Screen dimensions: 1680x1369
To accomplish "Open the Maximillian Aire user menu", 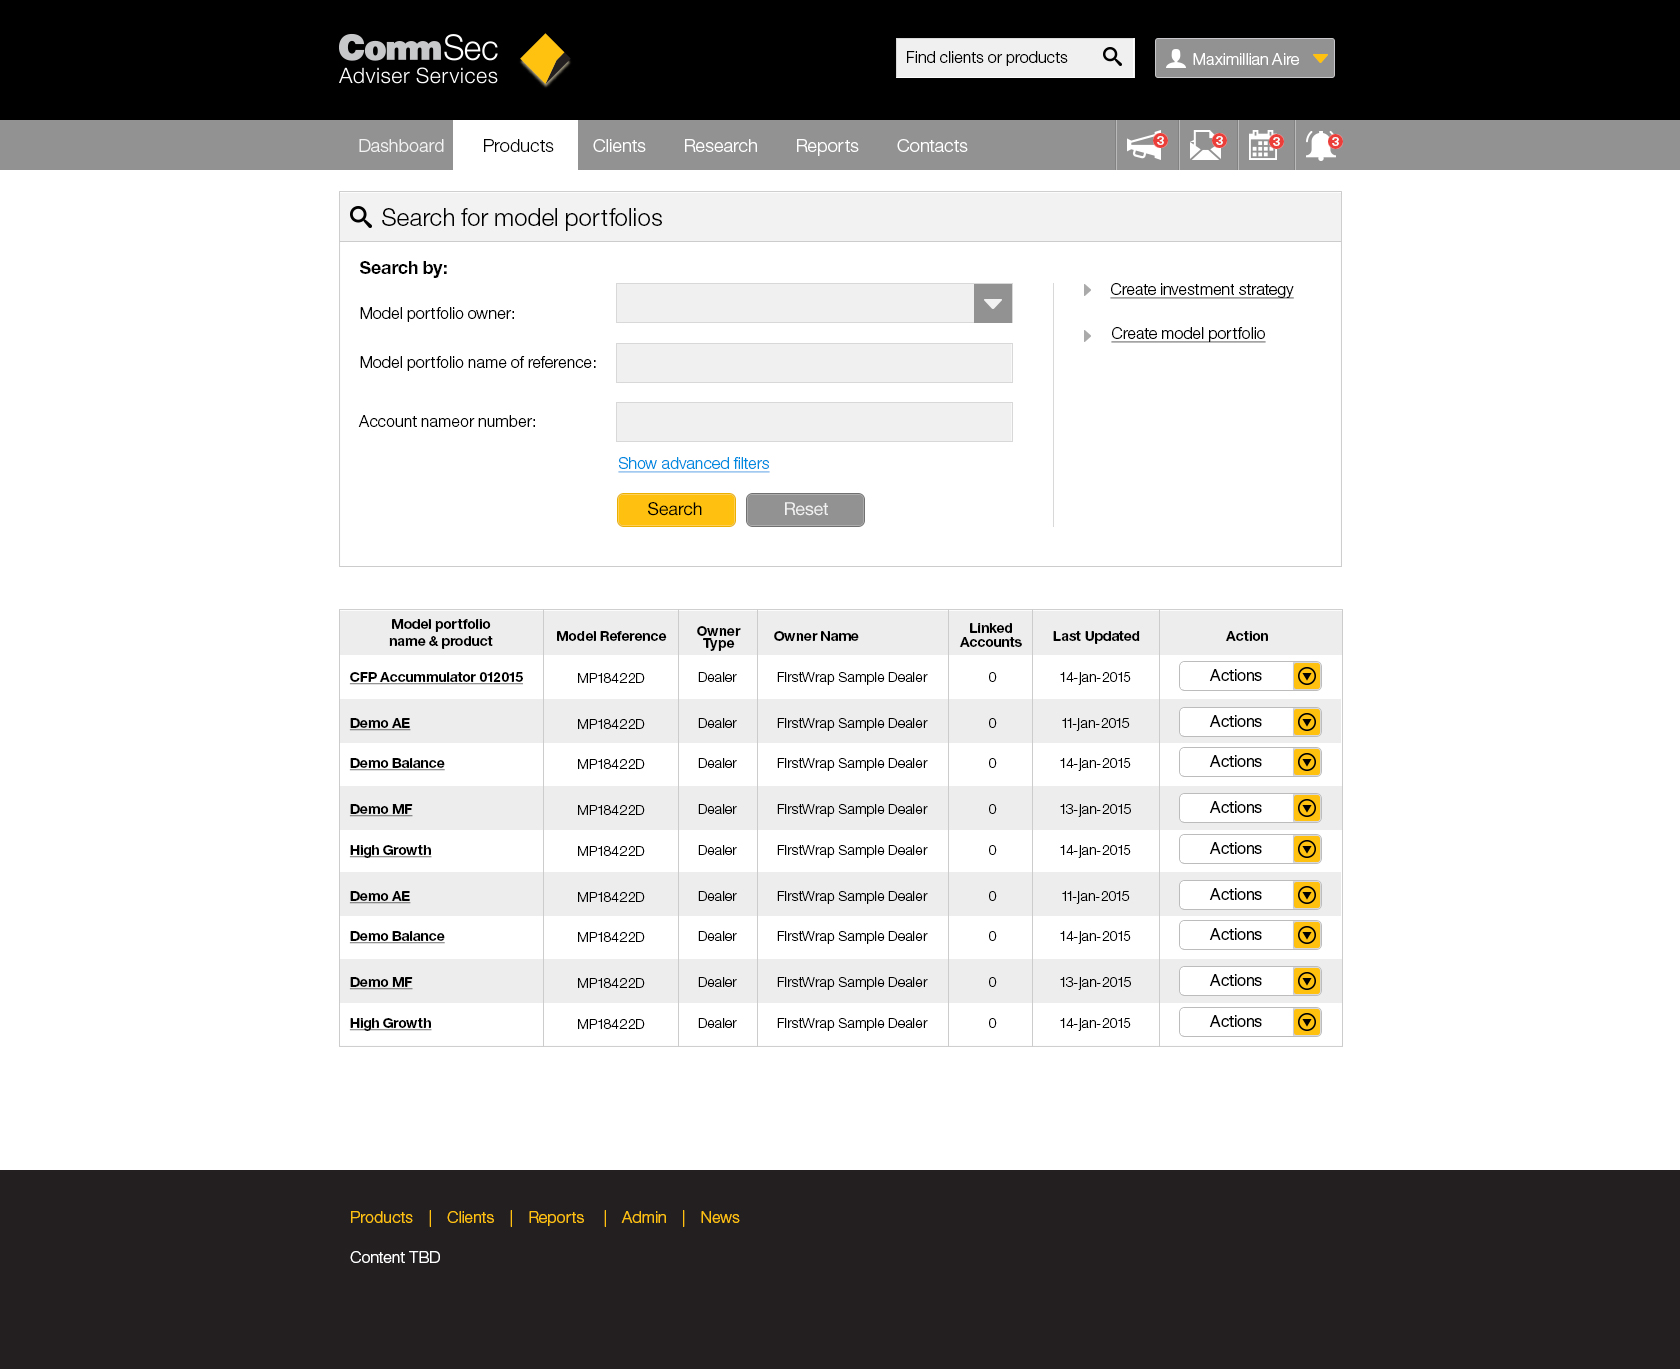I will coord(1245,58).
